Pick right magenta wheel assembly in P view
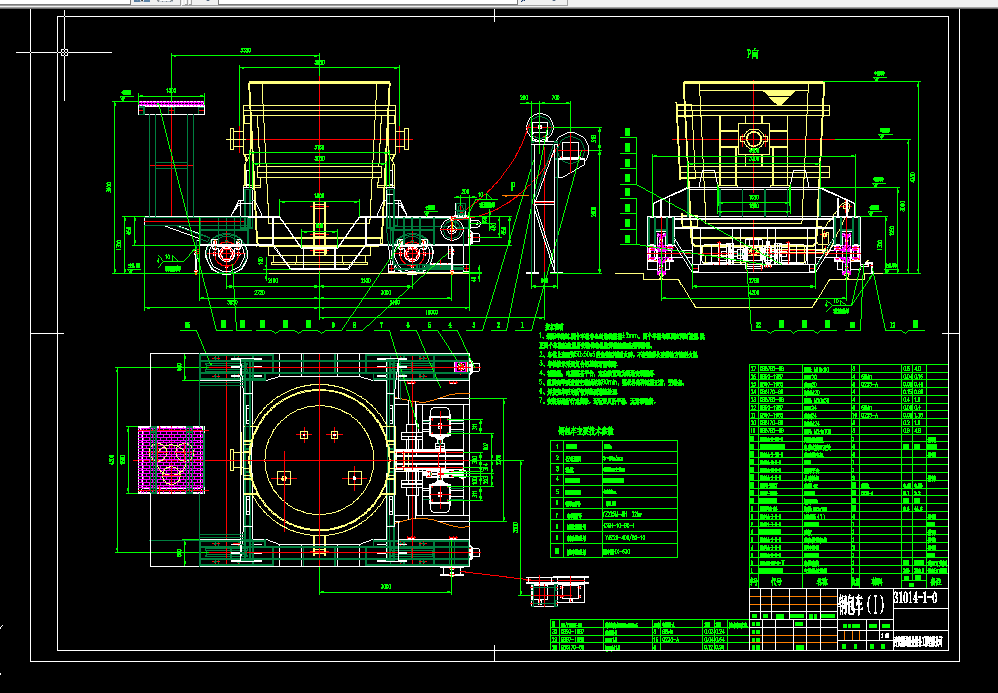The image size is (998, 693). tap(847, 253)
